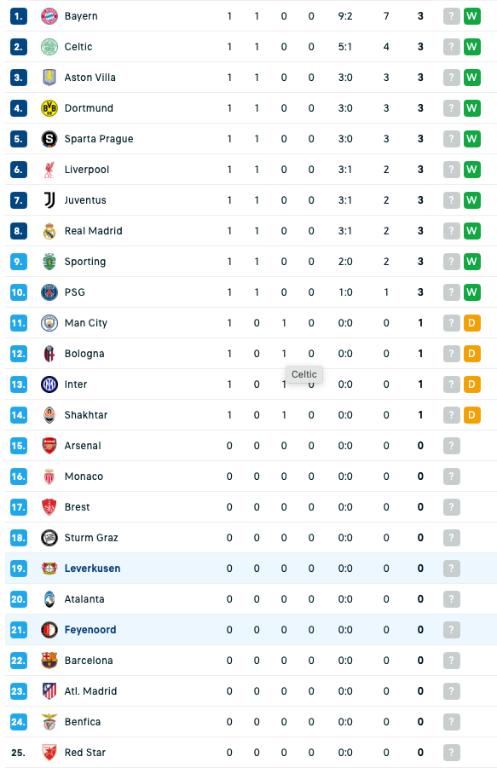
Task: Click Shakhtar's orange D form badge
Action: pyautogui.click(x=472, y=415)
